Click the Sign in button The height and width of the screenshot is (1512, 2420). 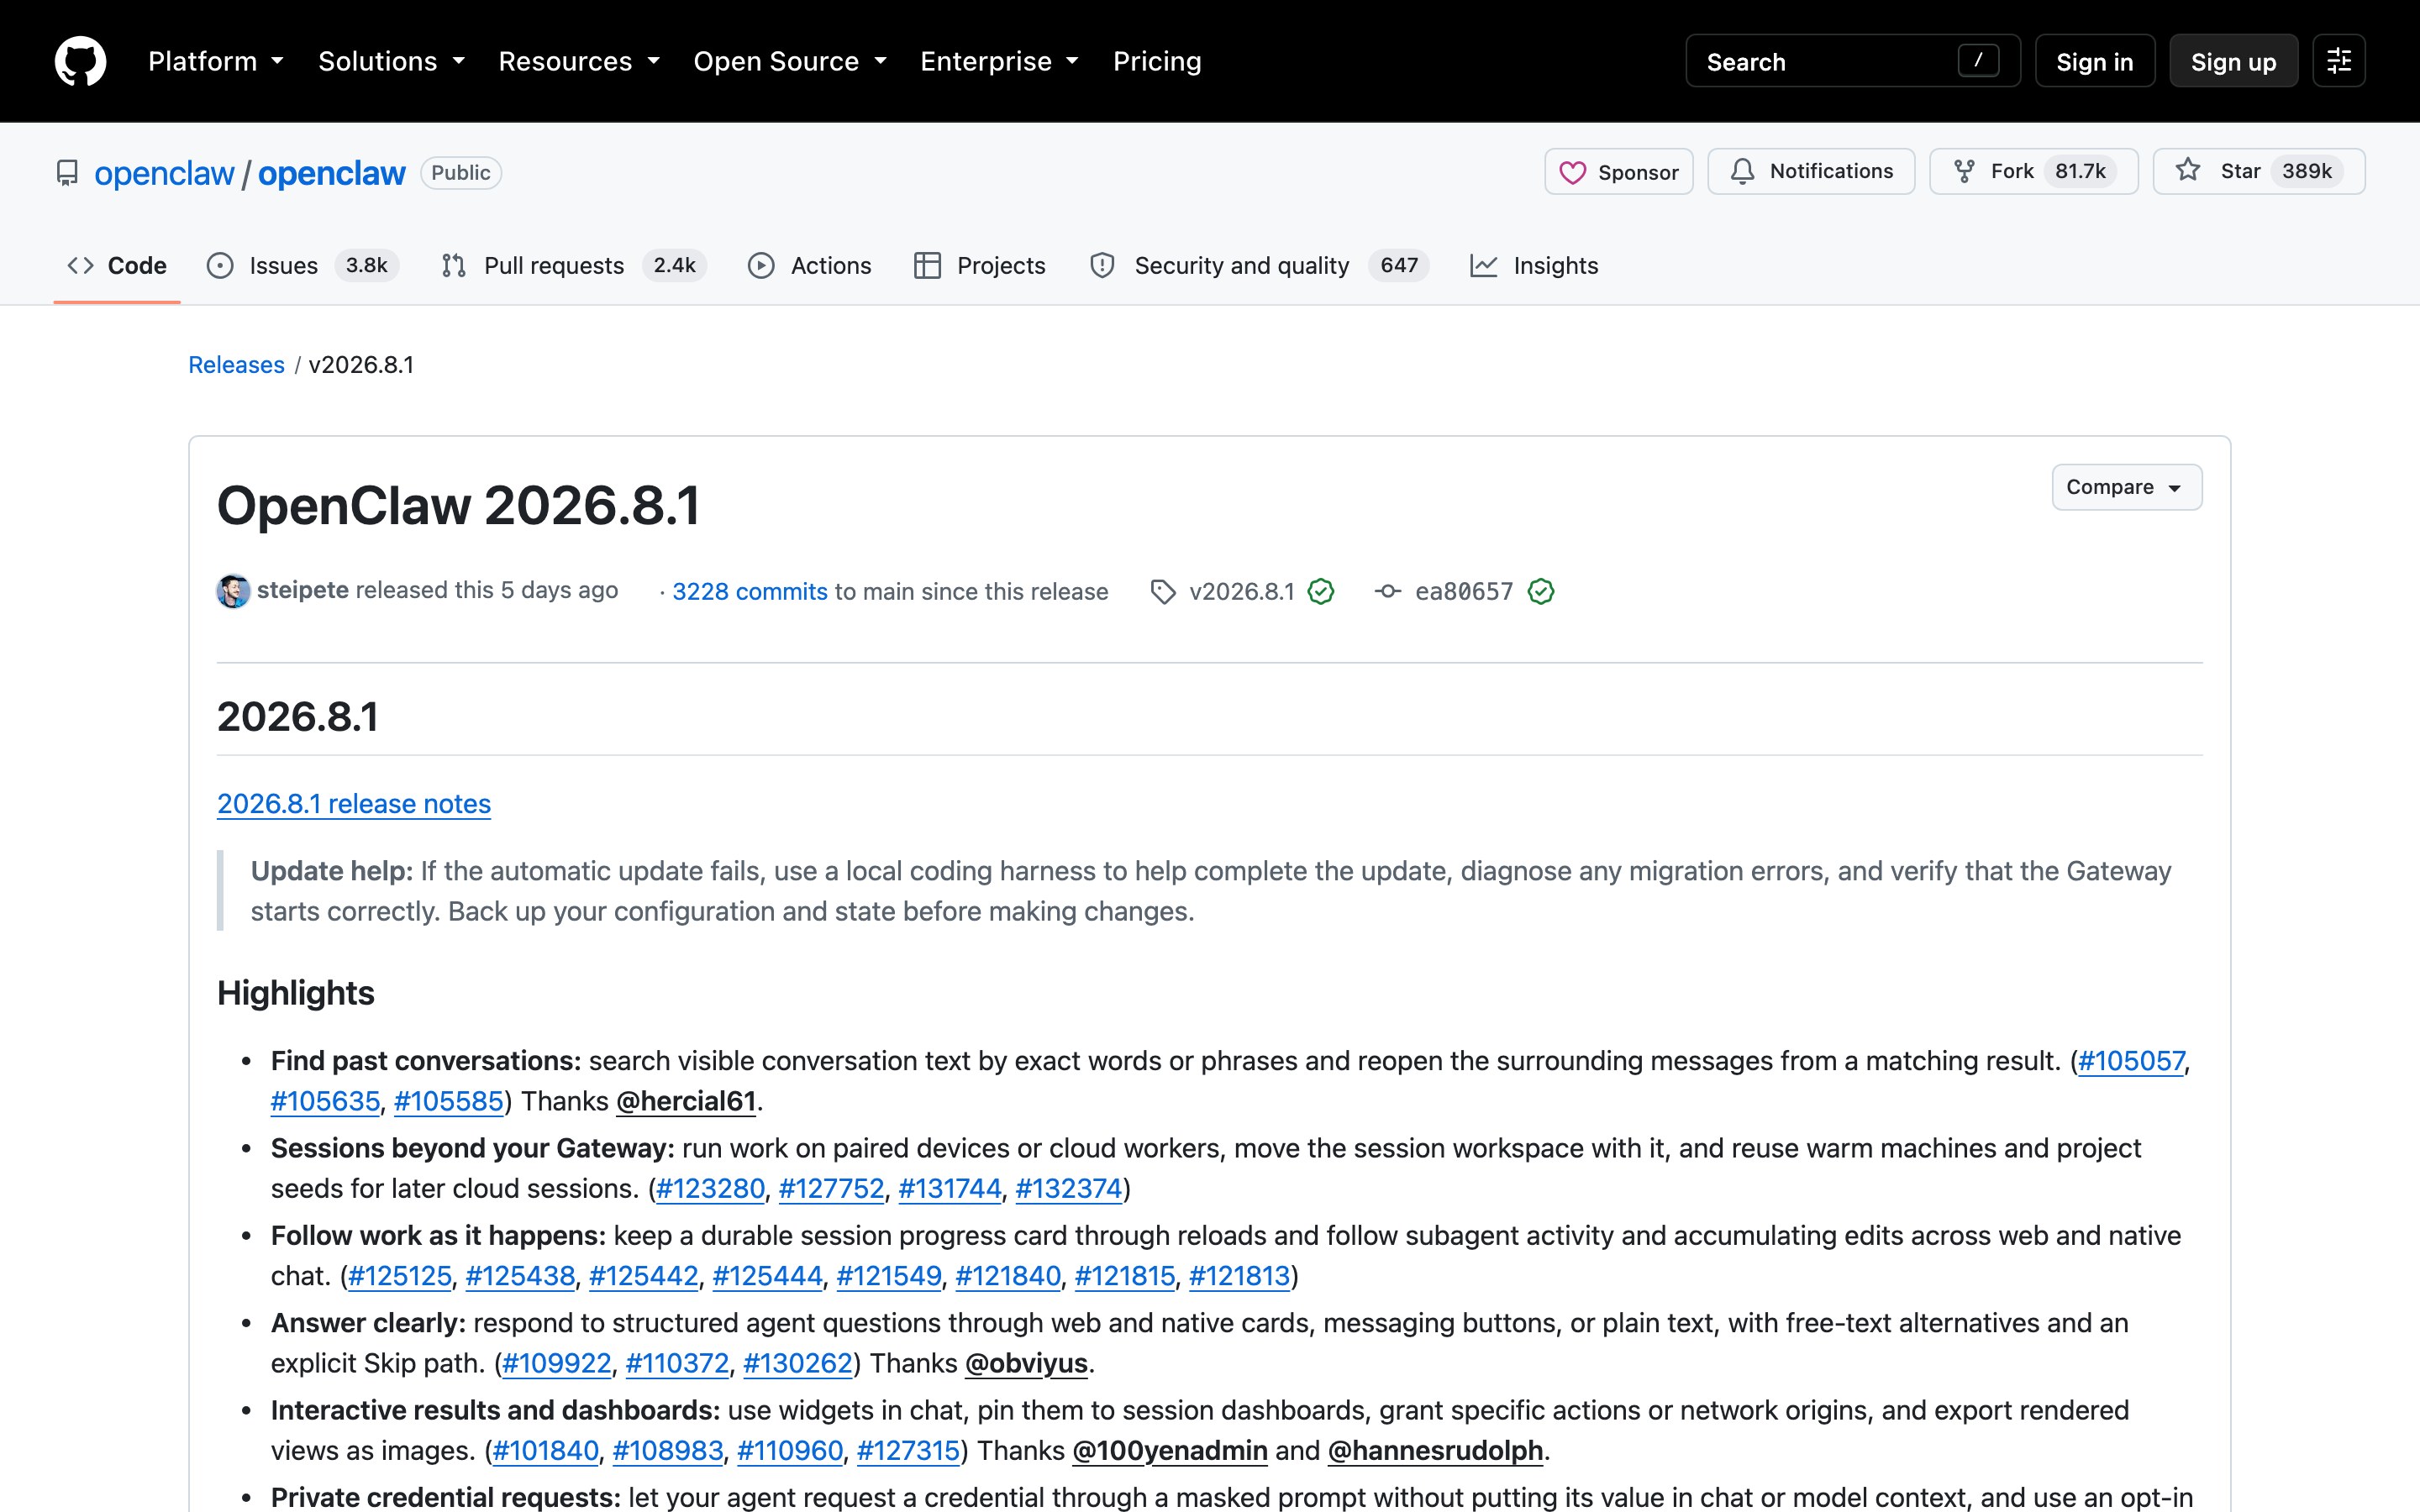tap(2094, 61)
